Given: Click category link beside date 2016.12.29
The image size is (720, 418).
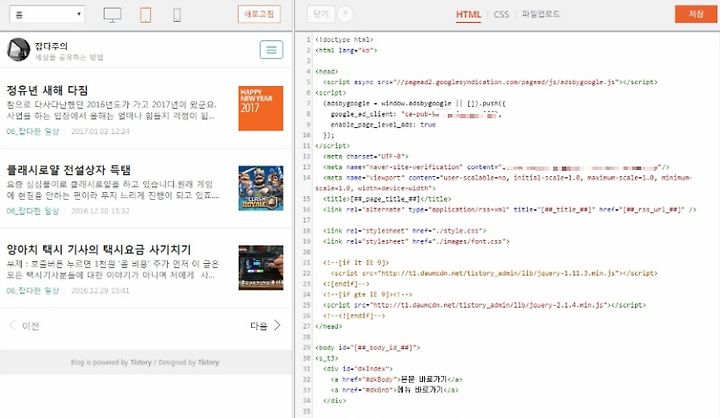Looking at the screenshot, I should pos(33,291).
